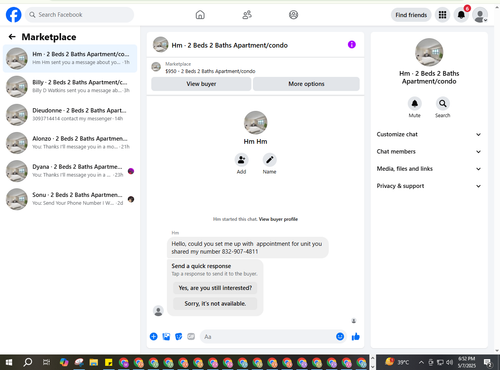The image size is (500, 370).
Task: Open the account profile menu
Action: coord(480,15)
